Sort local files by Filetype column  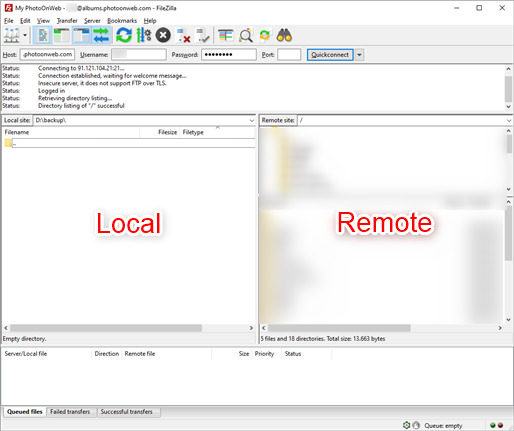217,132
